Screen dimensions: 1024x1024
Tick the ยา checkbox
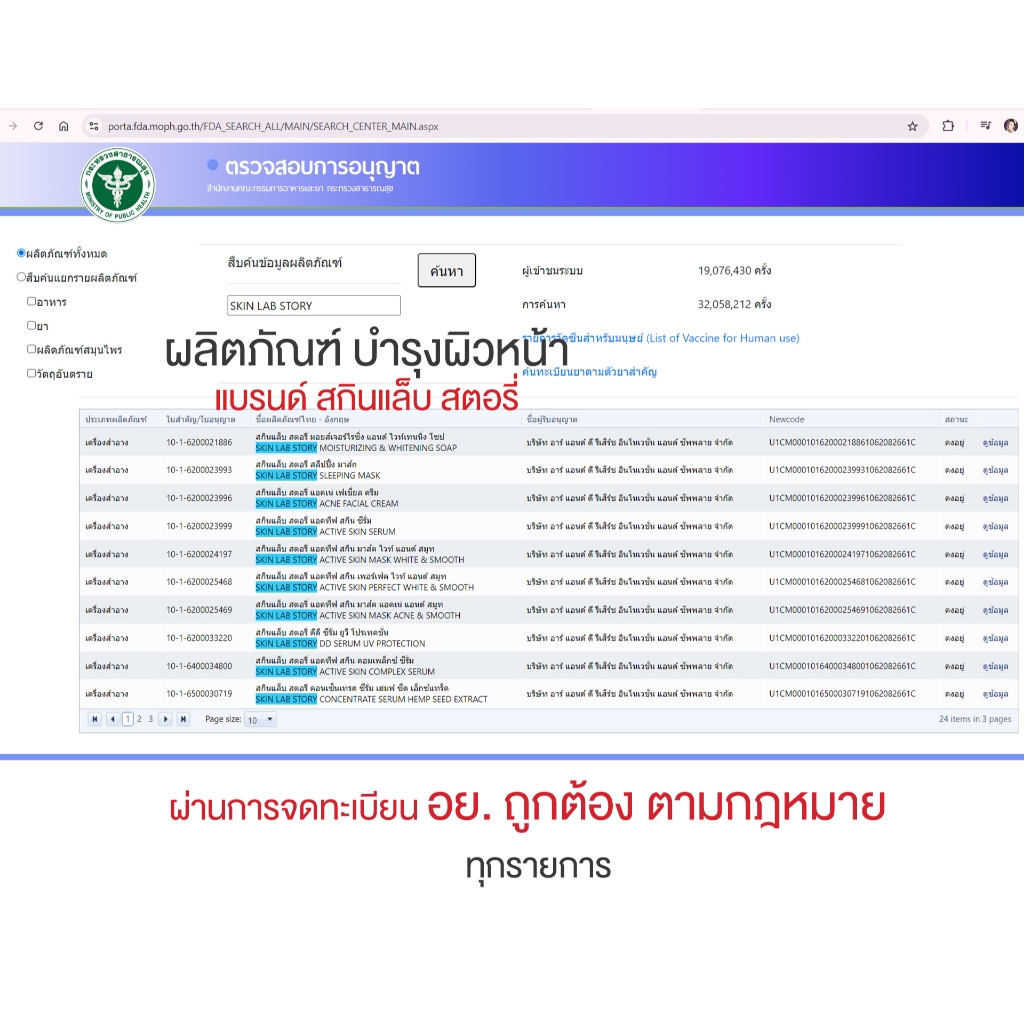point(31,325)
